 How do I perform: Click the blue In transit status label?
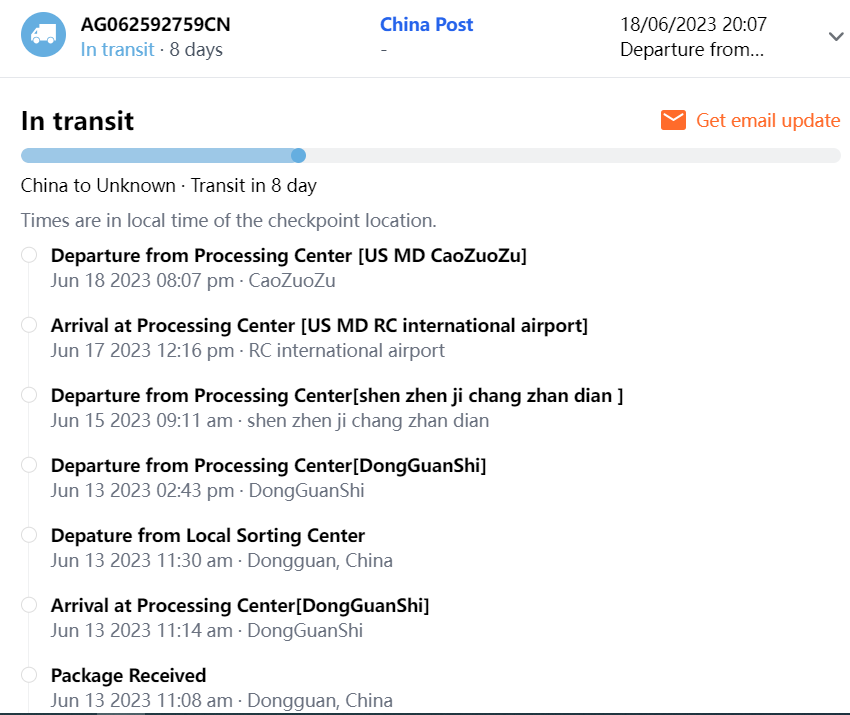point(117,49)
